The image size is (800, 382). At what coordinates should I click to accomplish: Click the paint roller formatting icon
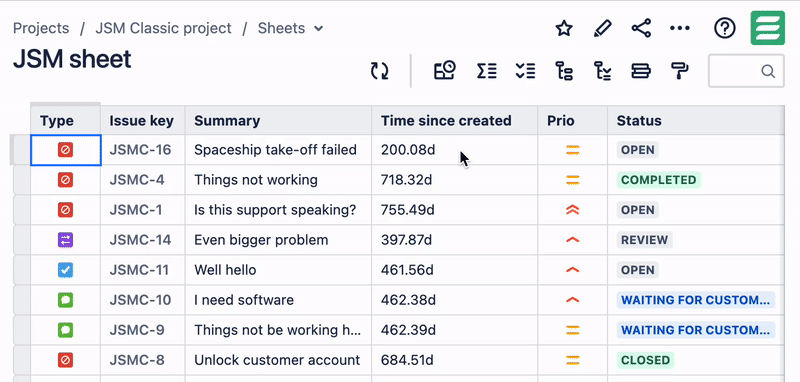[x=680, y=71]
